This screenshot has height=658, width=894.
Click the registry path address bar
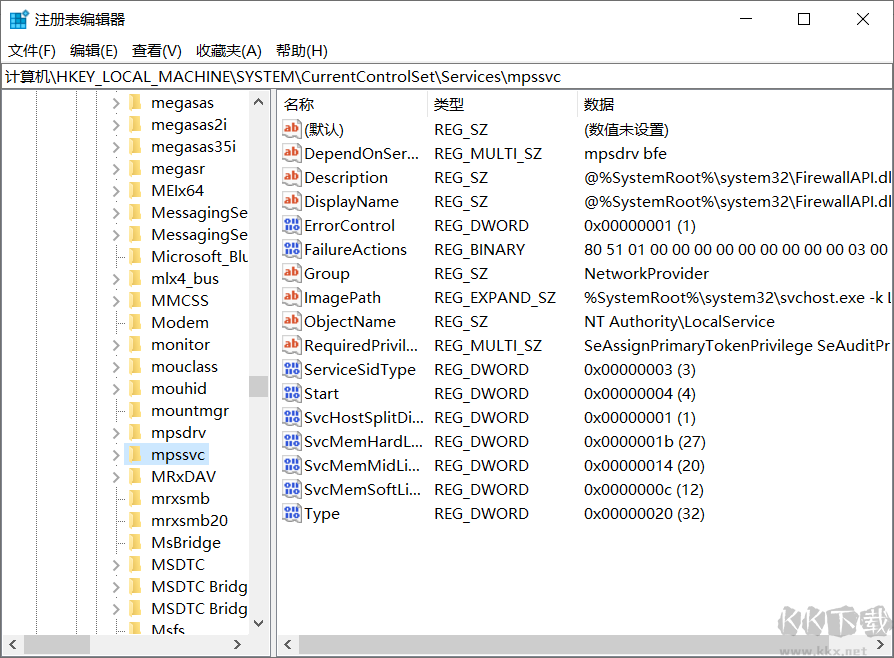click(445, 77)
